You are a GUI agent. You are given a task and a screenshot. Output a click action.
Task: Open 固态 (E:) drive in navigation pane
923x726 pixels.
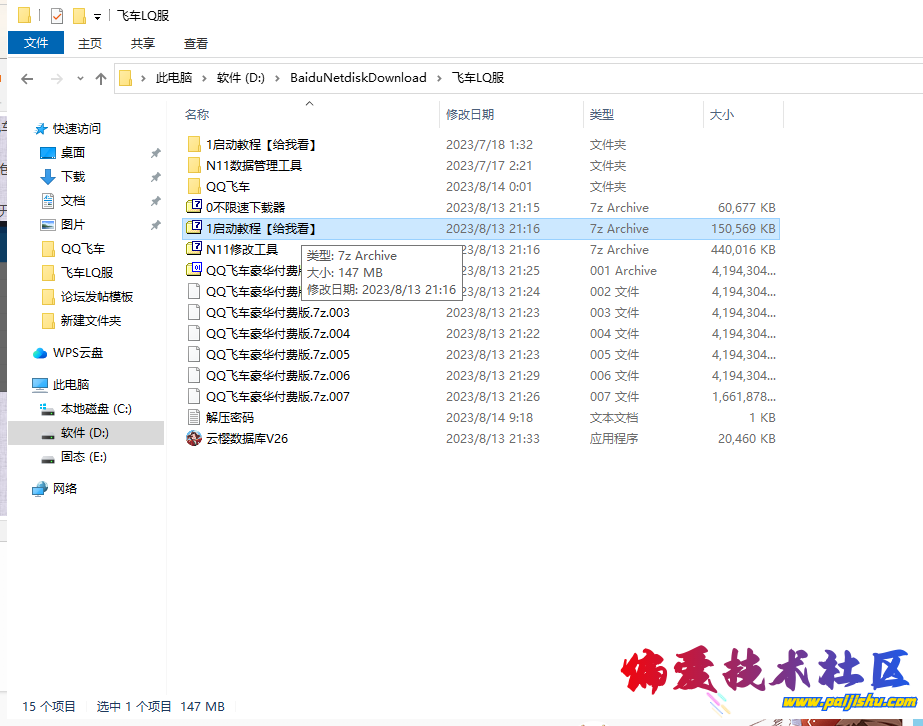coord(84,457)
